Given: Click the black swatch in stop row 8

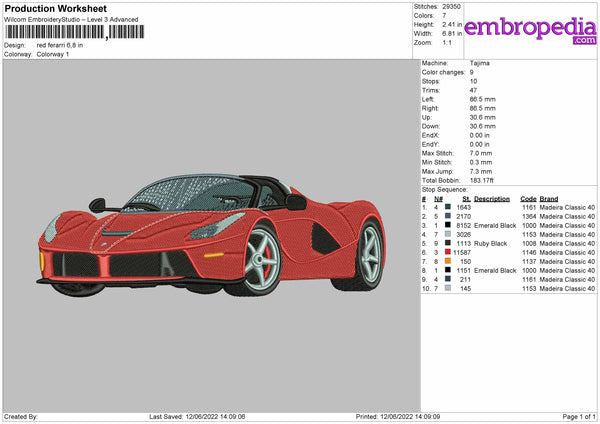Looking at the screenshot, I should pos(448,270).
